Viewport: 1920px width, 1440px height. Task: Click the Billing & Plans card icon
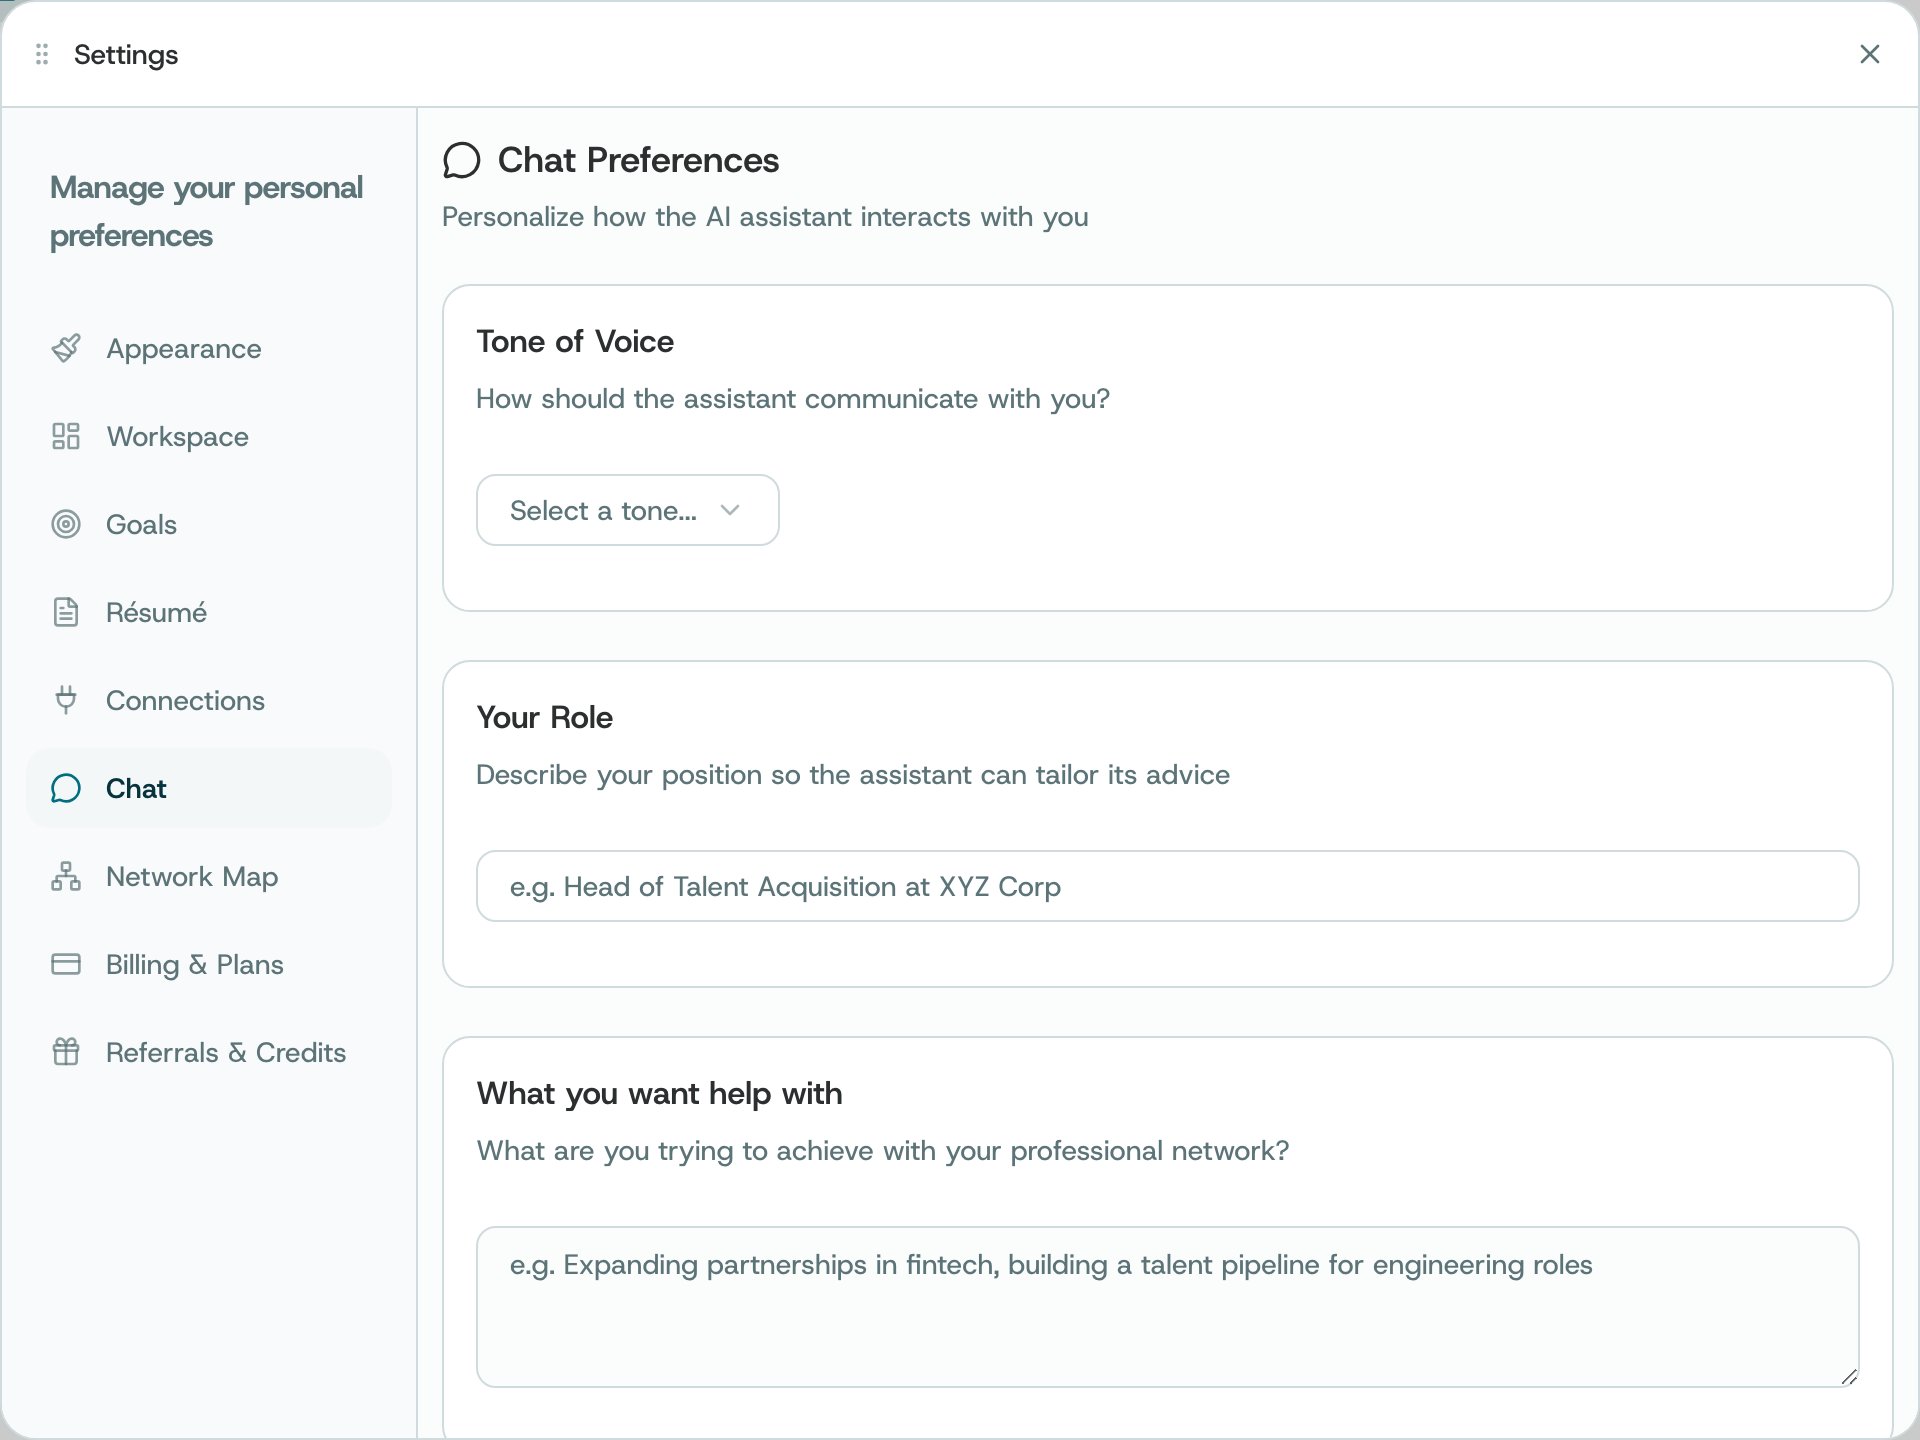pyautogui.click(x=66, y=964)
